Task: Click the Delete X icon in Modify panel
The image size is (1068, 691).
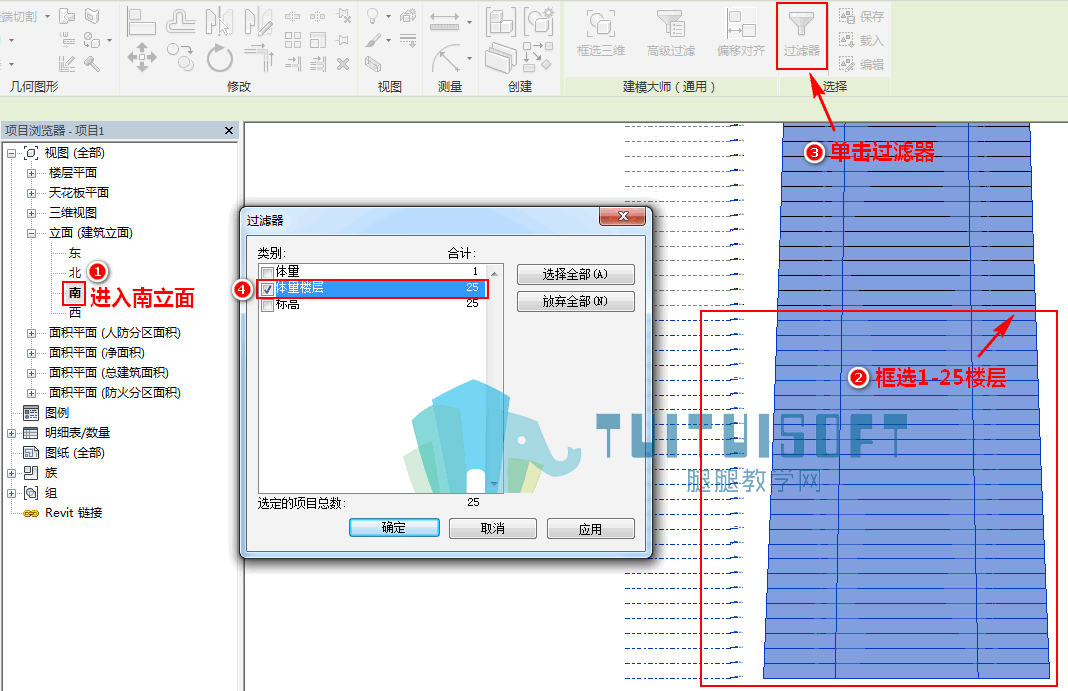Action: [343, 64]
